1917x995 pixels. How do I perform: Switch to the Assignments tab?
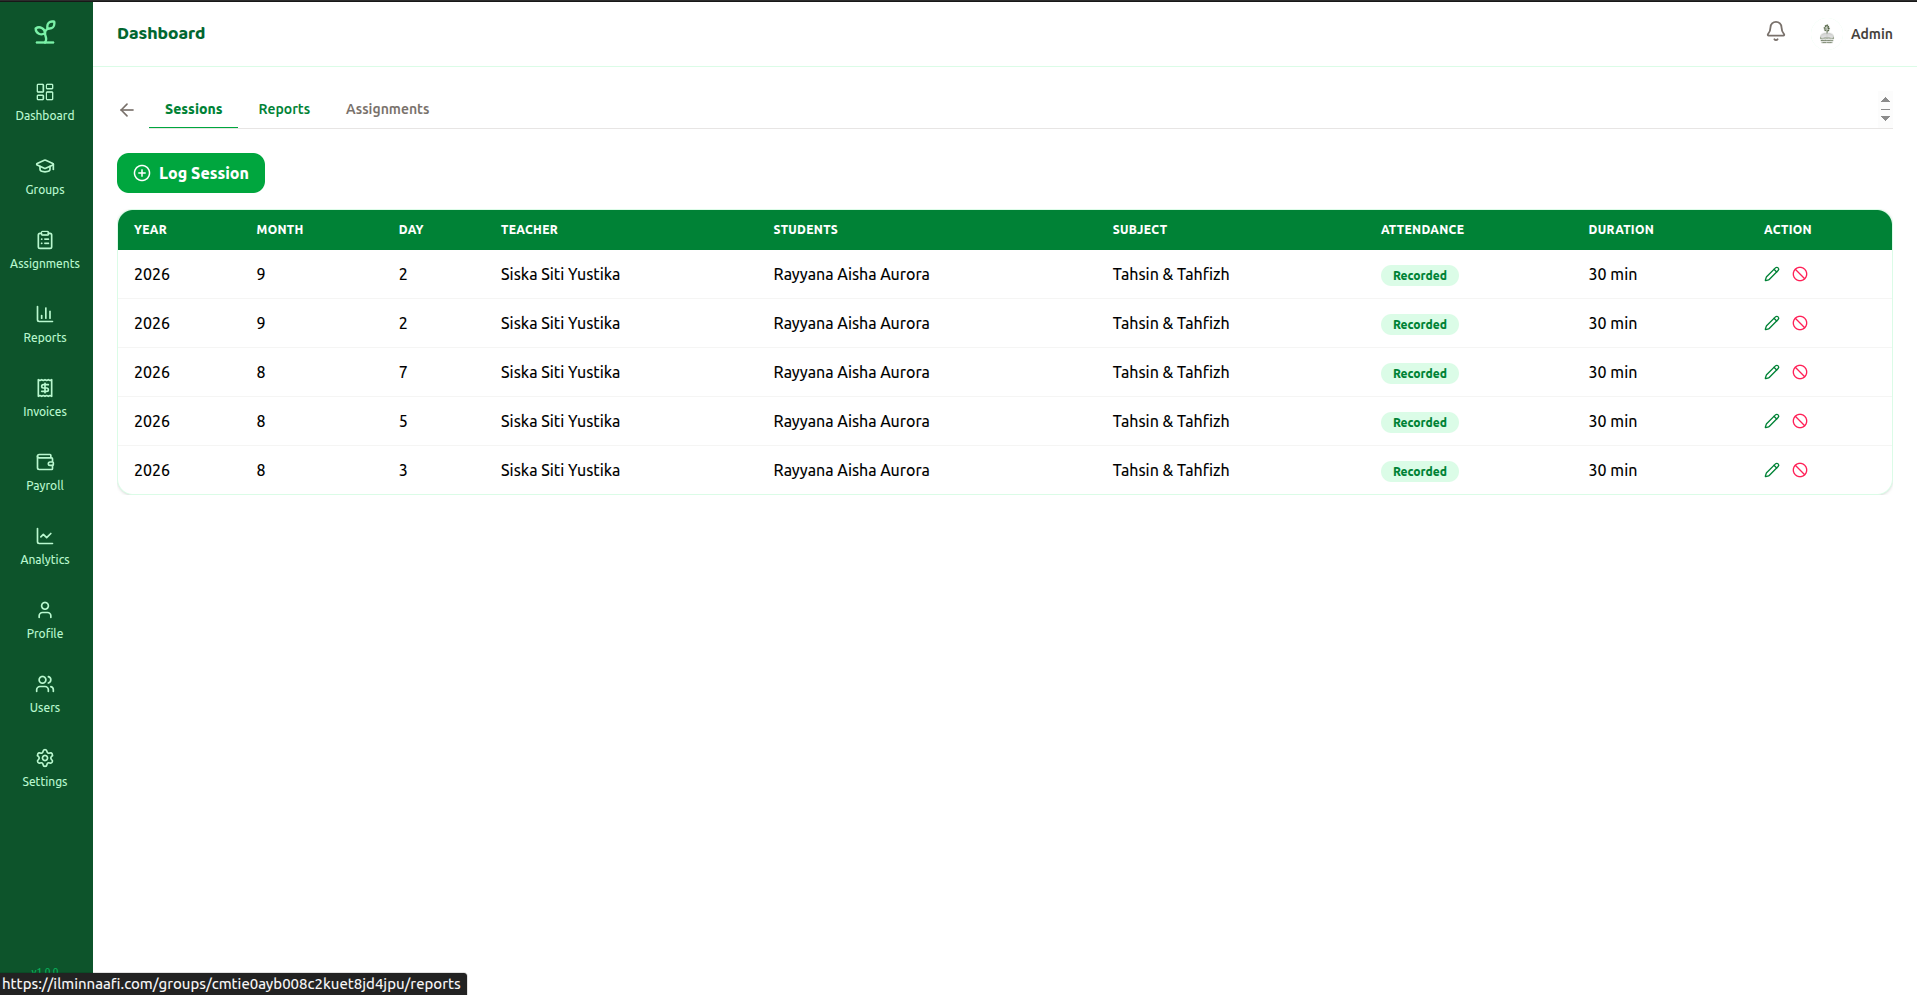click(388, 109)
